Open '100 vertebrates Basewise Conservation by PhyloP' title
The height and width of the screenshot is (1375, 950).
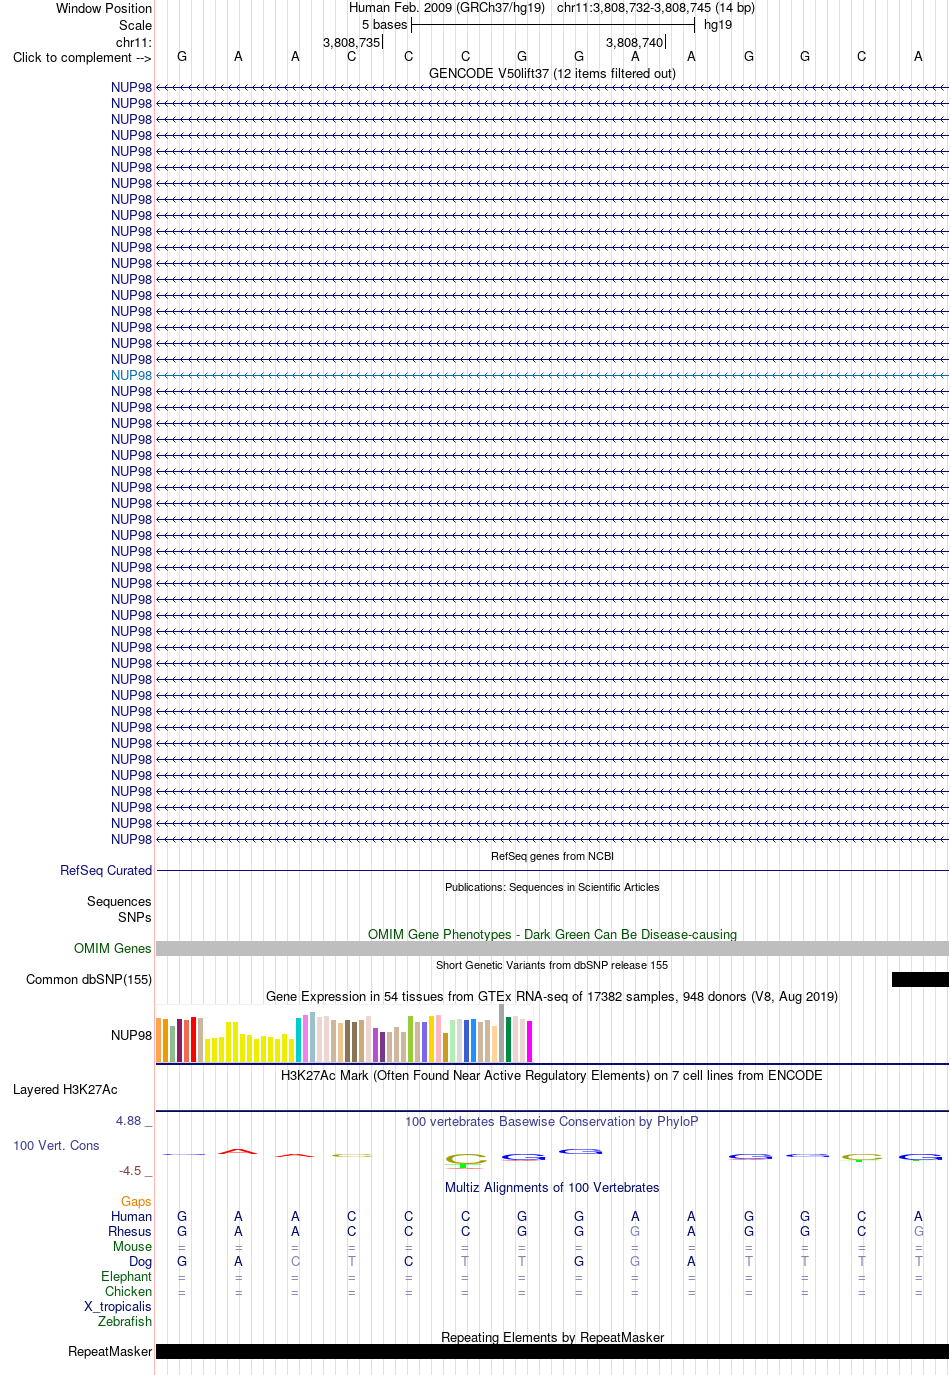click(552, 1121)
